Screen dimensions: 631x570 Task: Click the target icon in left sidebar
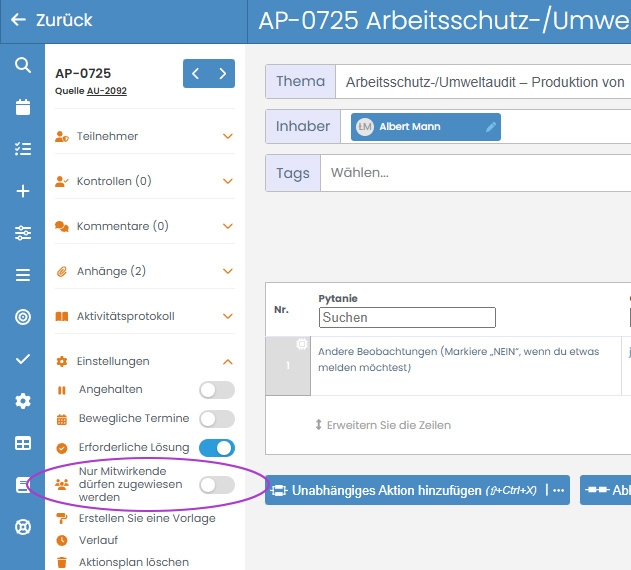point(22,317)
